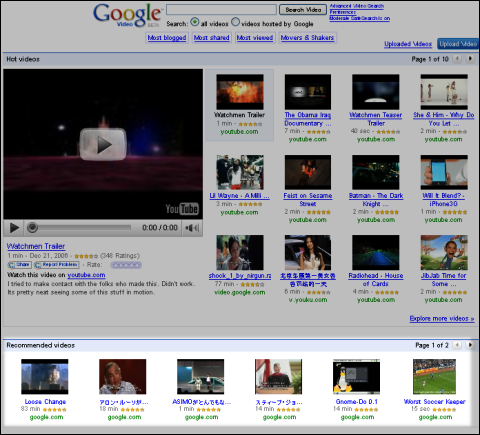This screenshot has width=480, height=435.
Task: Open the Watchmen Teaser Trailer thumbnail
Action: 376,92
